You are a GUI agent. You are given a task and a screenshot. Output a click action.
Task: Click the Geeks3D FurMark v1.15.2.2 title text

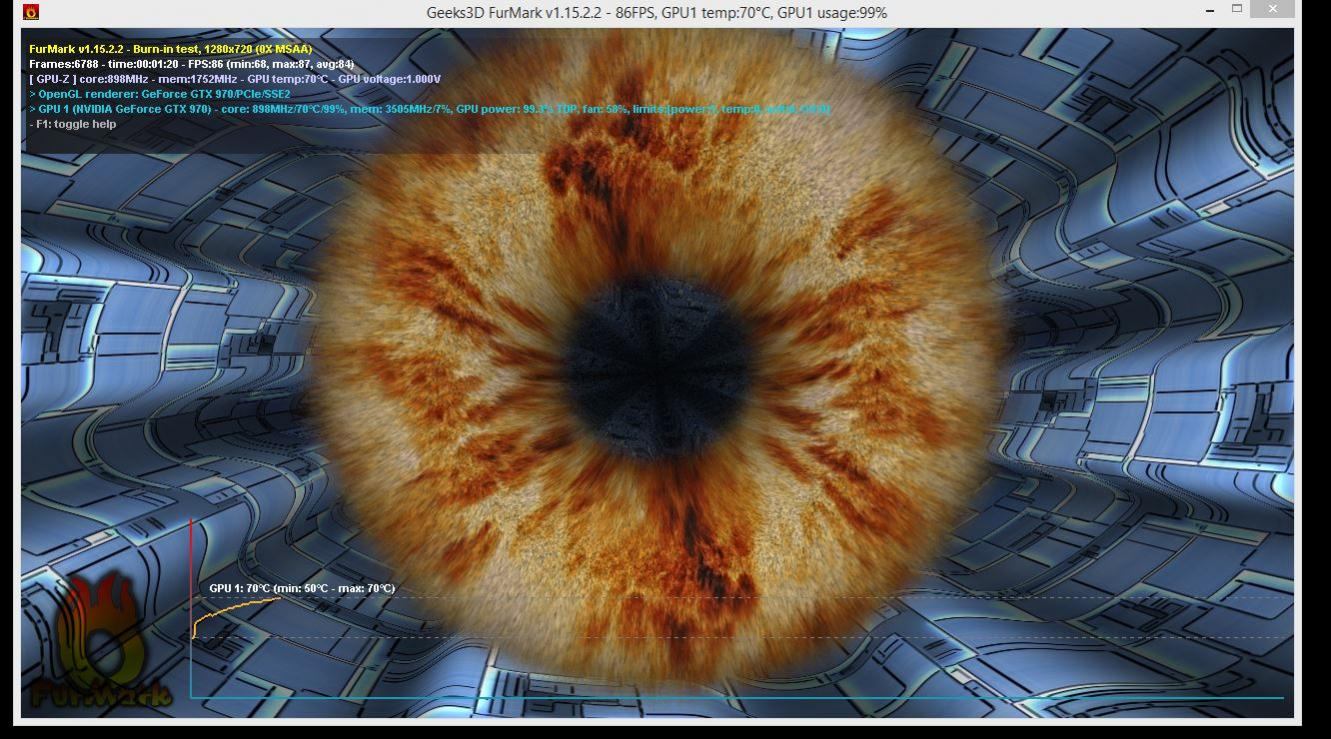click(656, 12)
